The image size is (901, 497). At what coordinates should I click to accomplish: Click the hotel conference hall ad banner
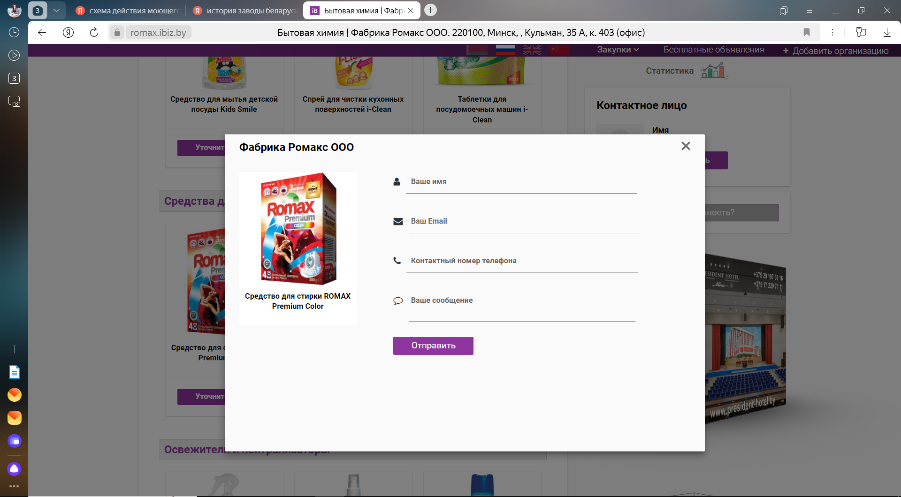pos(745,339)
